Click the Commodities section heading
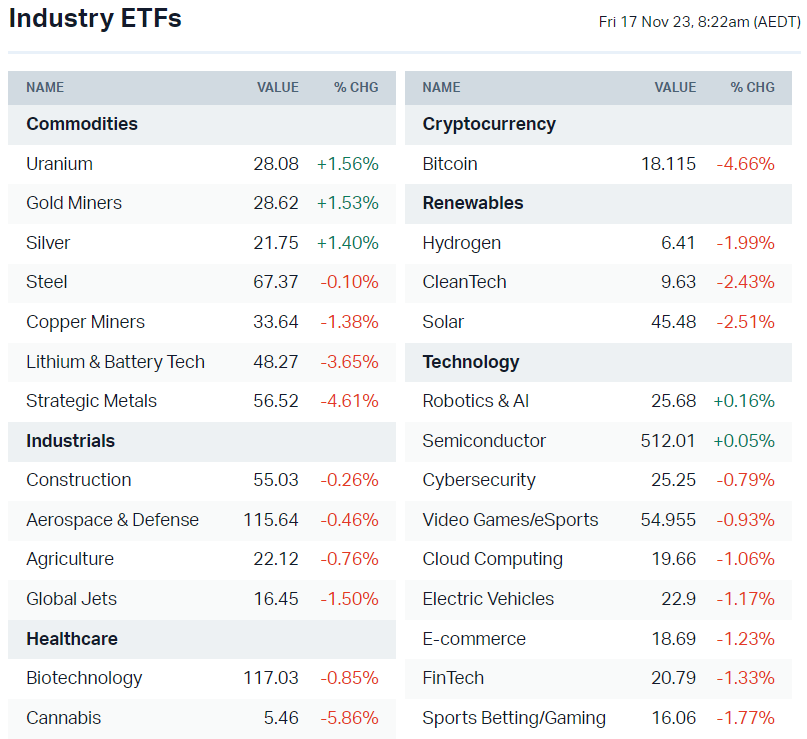This screenshot has height=739, width=807. (x=82, y=124)
